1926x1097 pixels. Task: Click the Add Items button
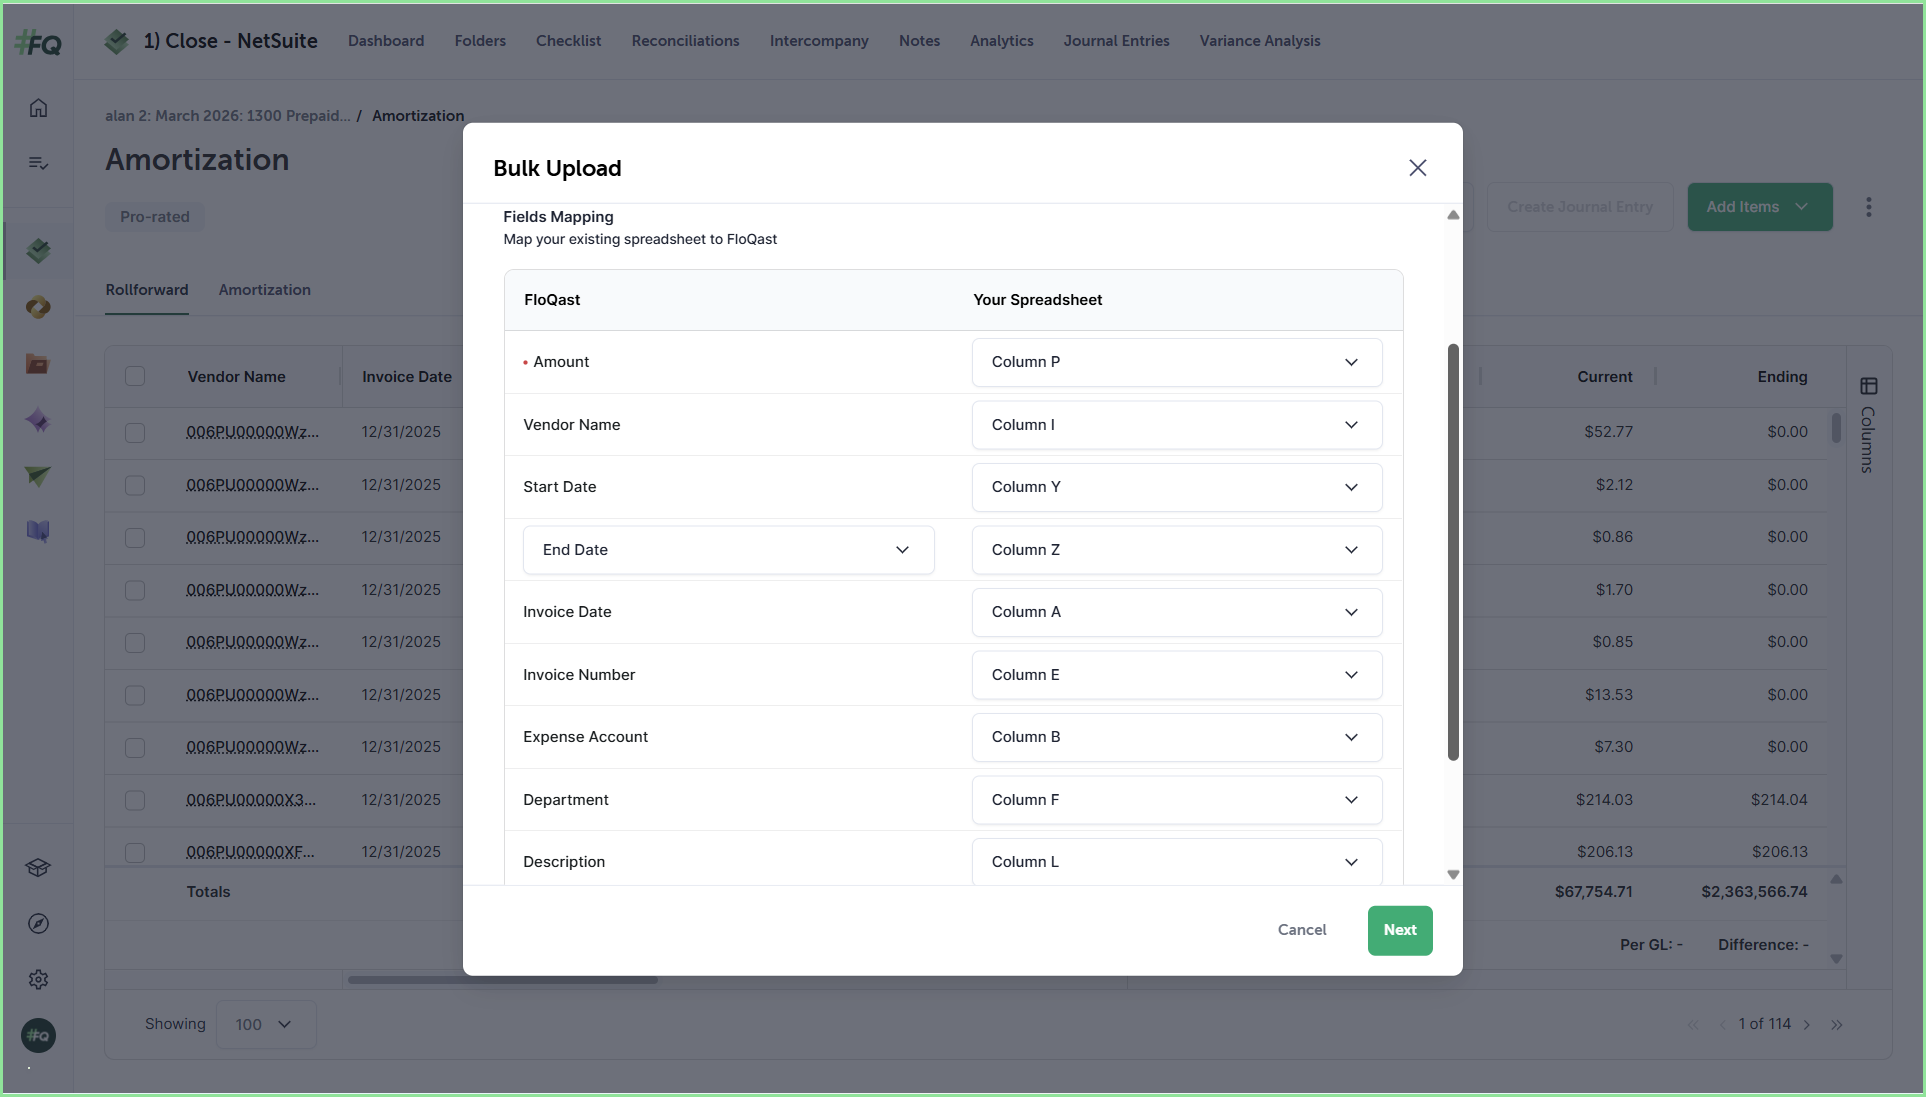[1760, 207]
